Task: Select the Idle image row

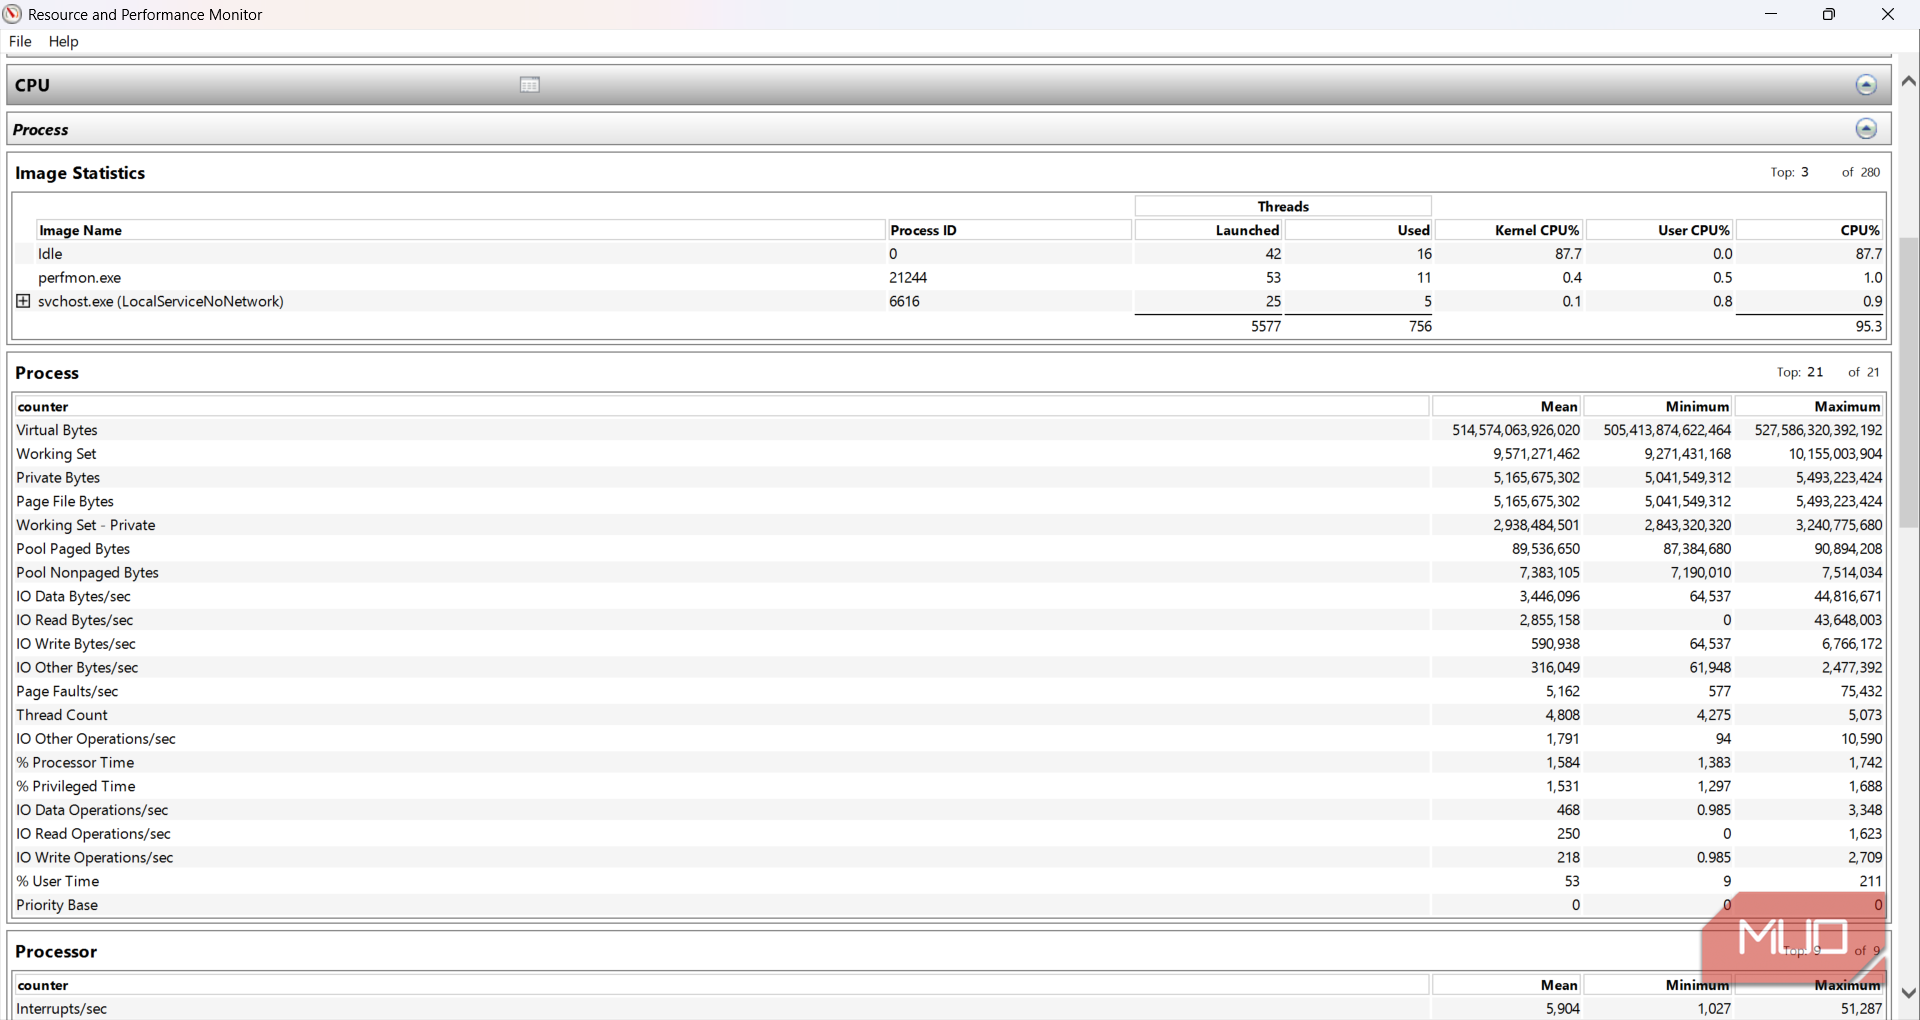Action: click(x=950, y=254)
